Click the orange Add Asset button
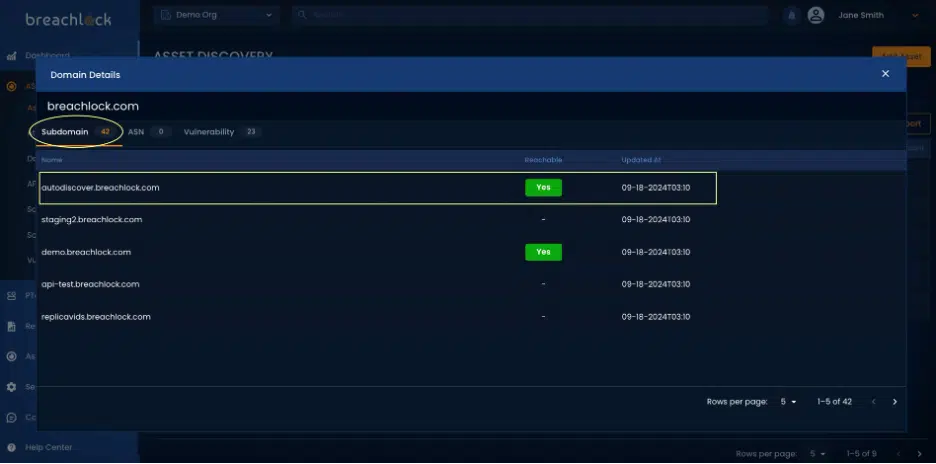936x464 pixels. 901,57
